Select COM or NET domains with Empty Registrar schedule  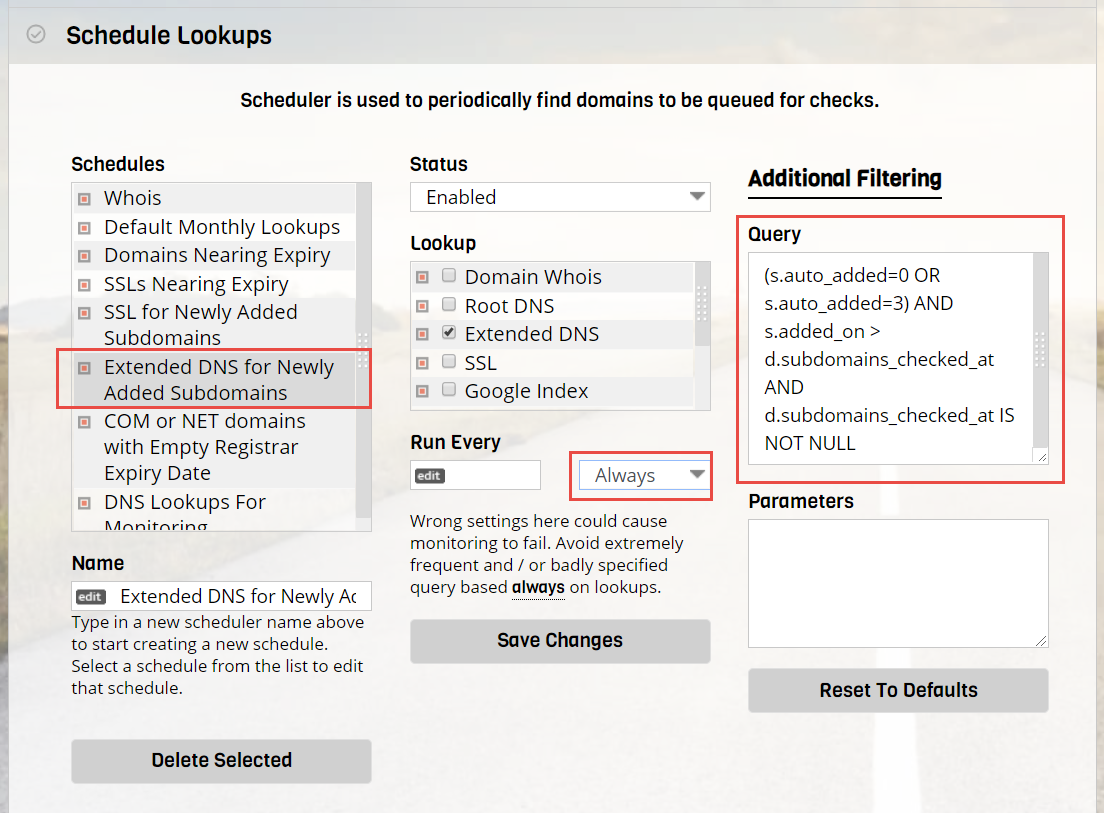click(214, 447)
